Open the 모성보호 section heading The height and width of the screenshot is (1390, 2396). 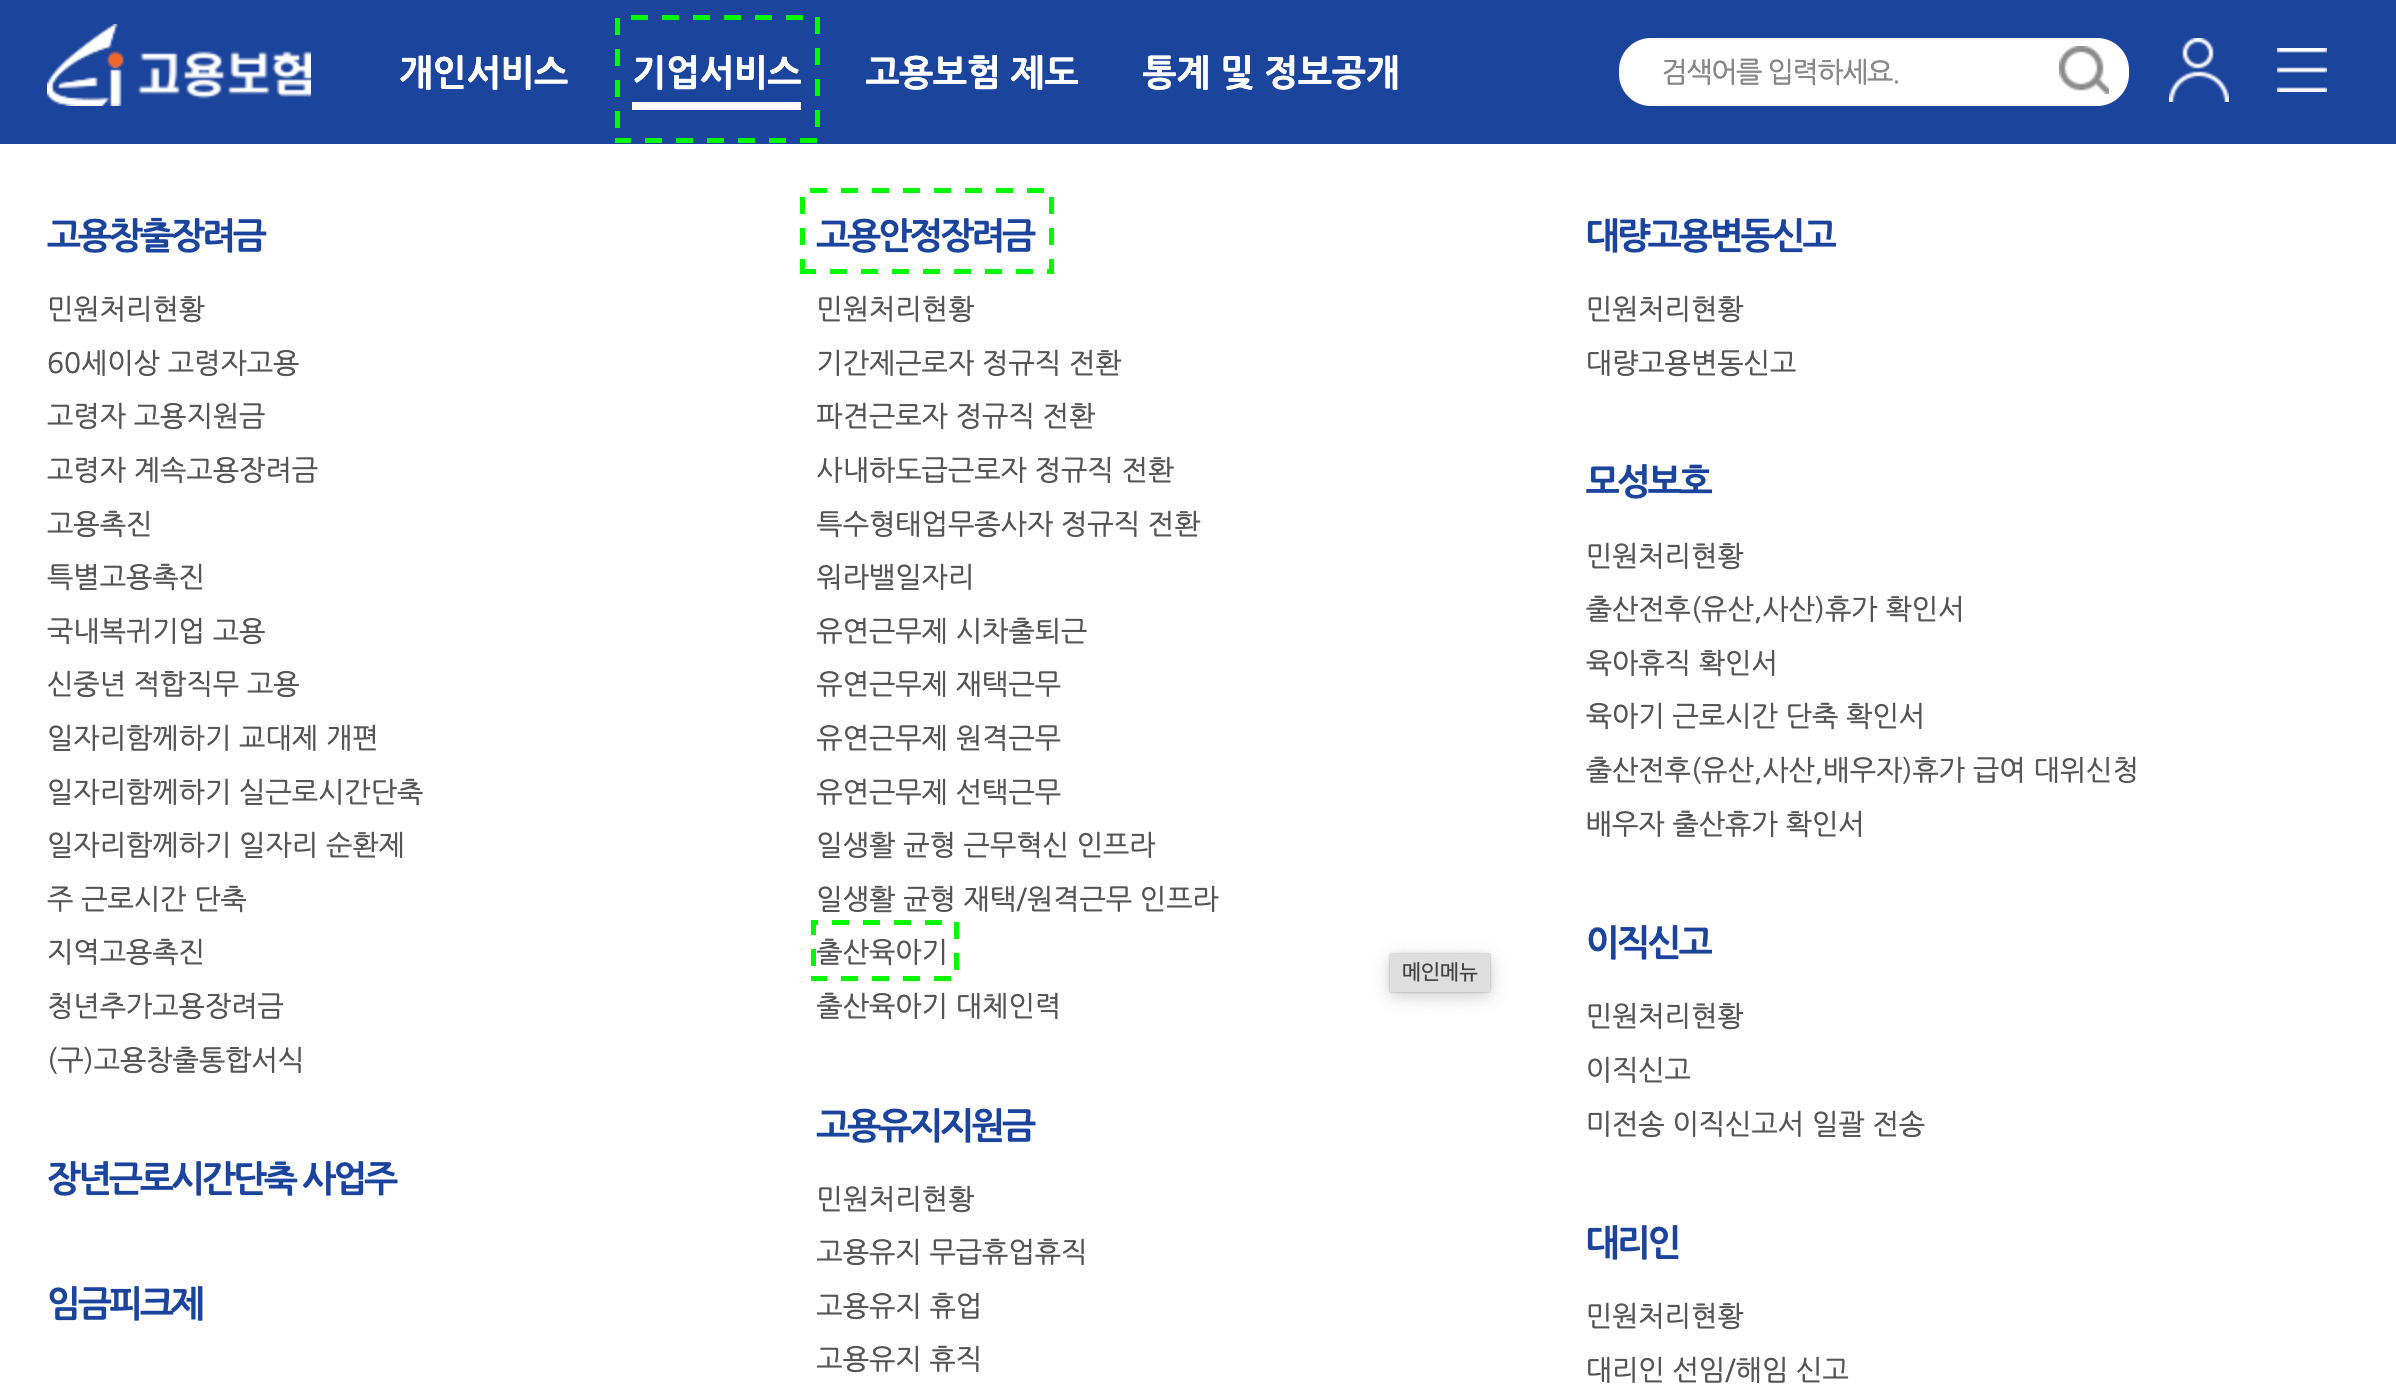pyautogui.click(x=1647, y=478)
